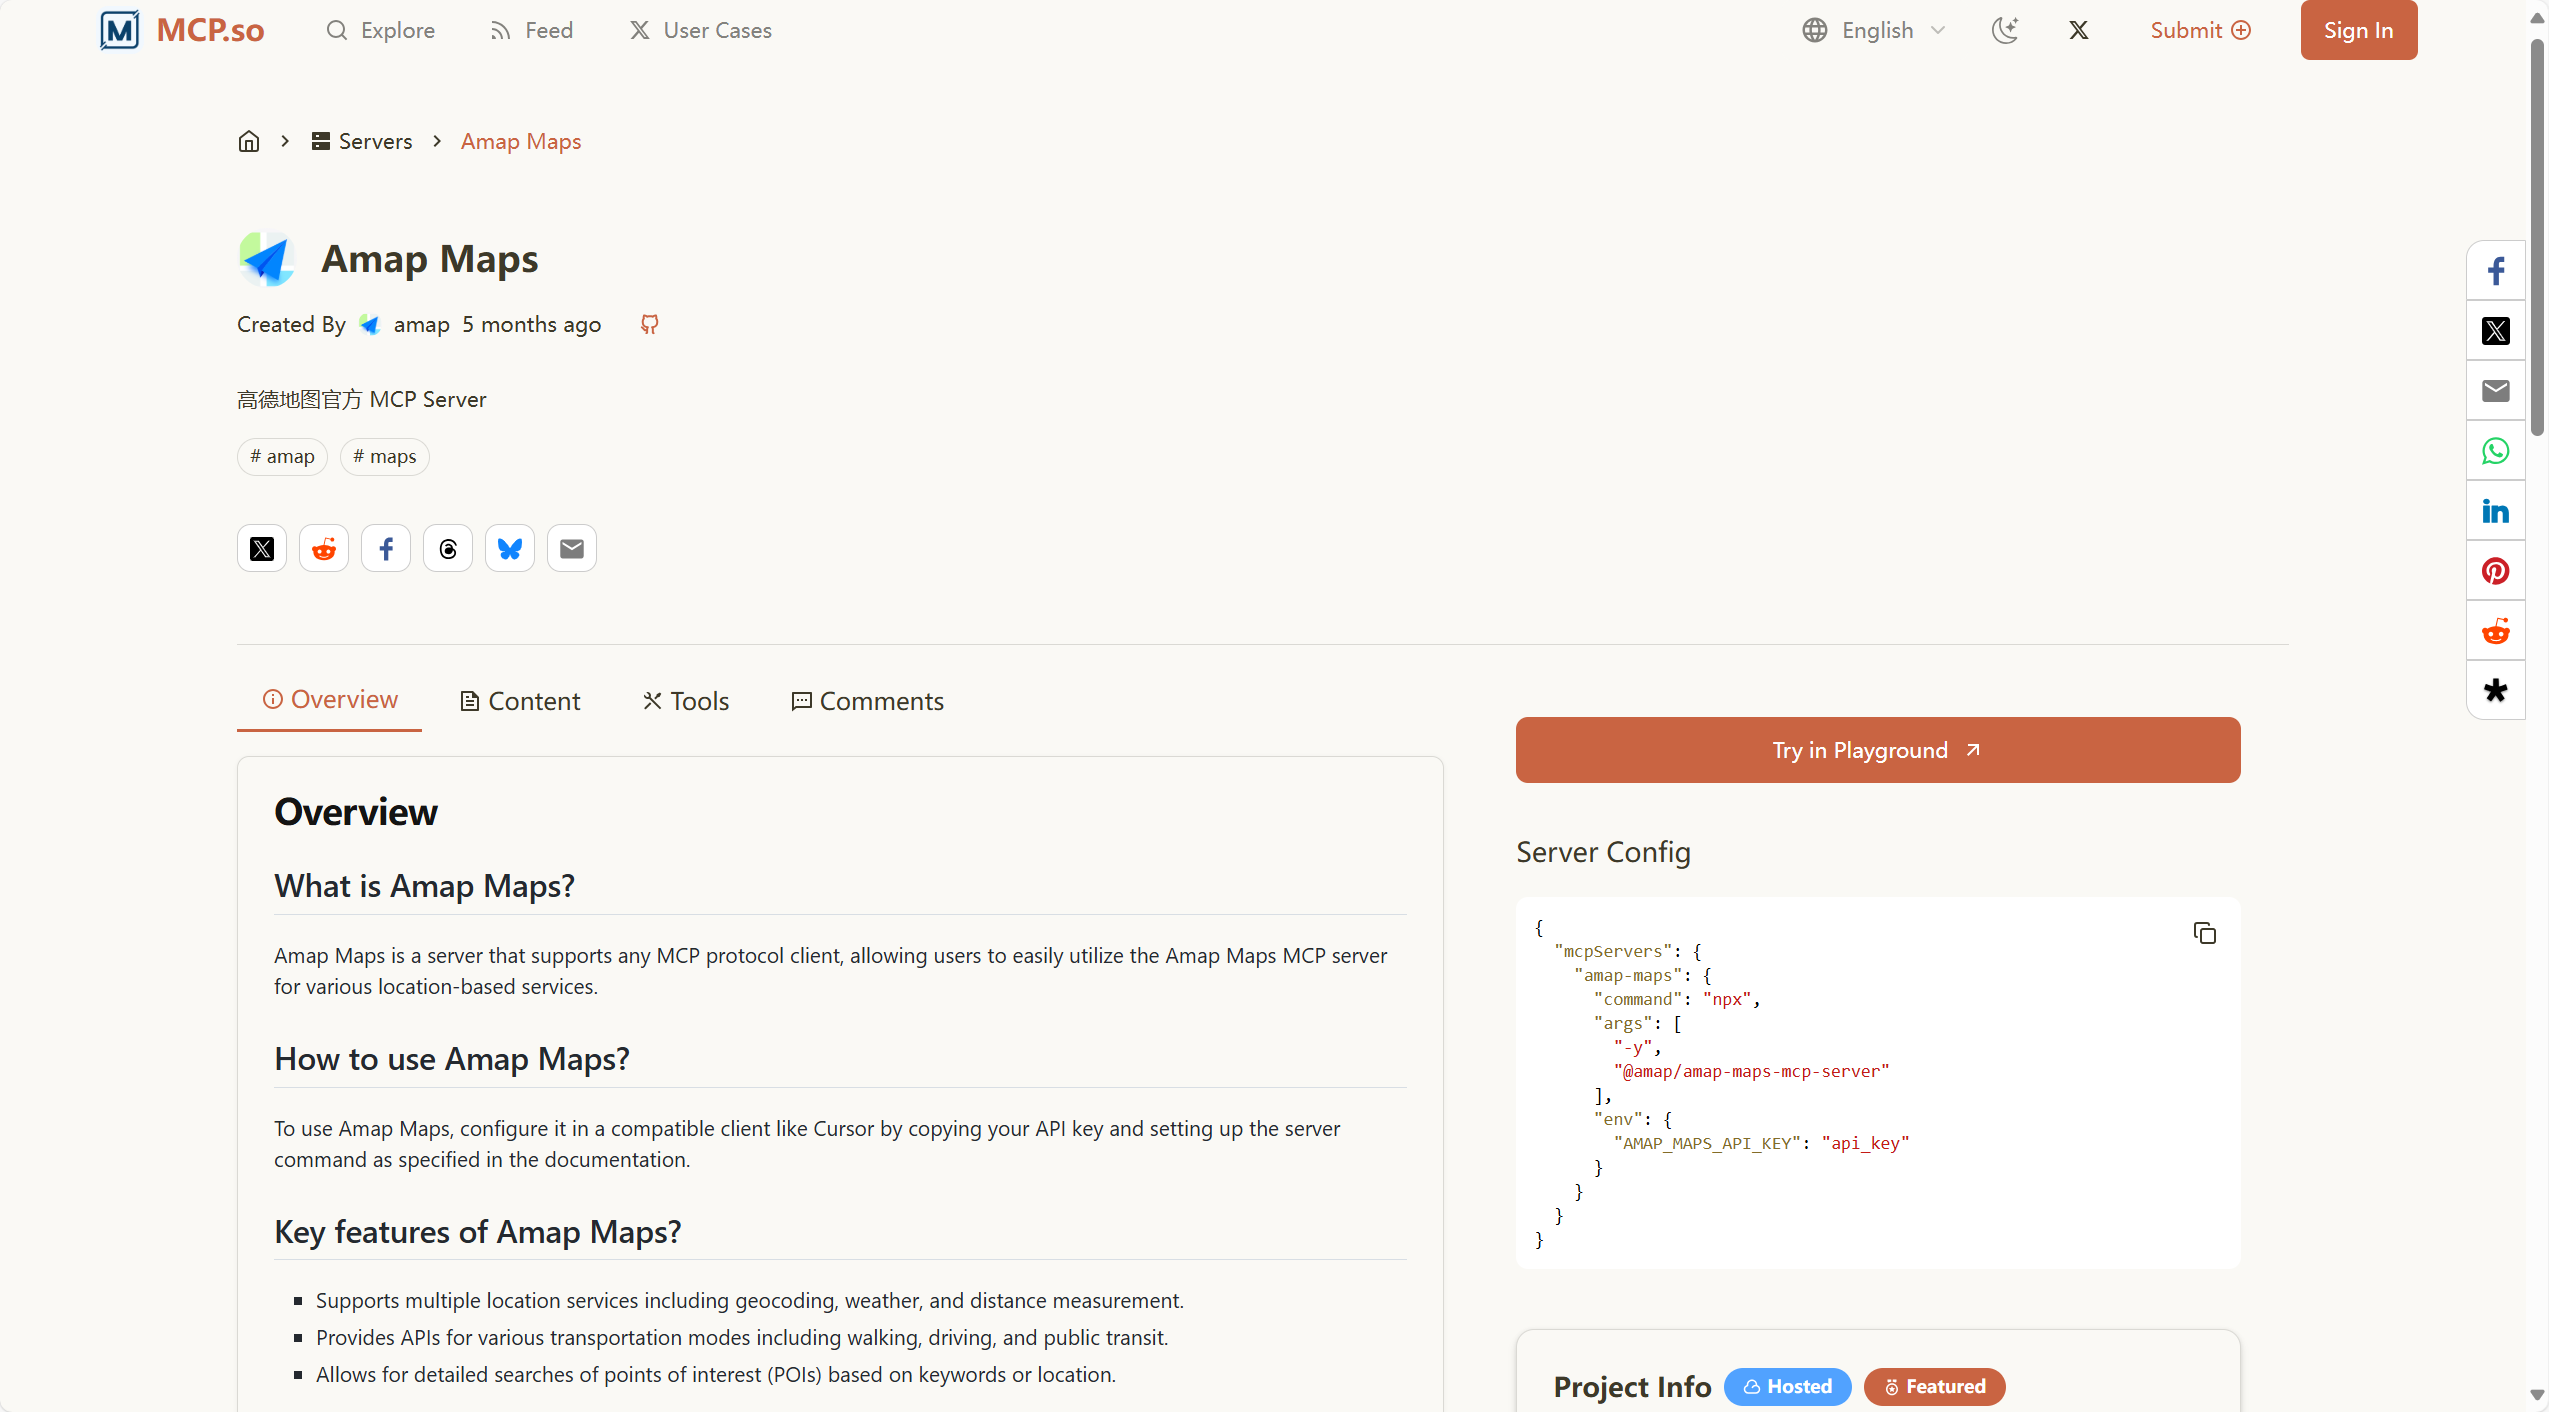Image resolution: width=2549 pixels, height=1412 pixels.
Task: Click the Hosted badge
Action: [x=1787, y=1387]
